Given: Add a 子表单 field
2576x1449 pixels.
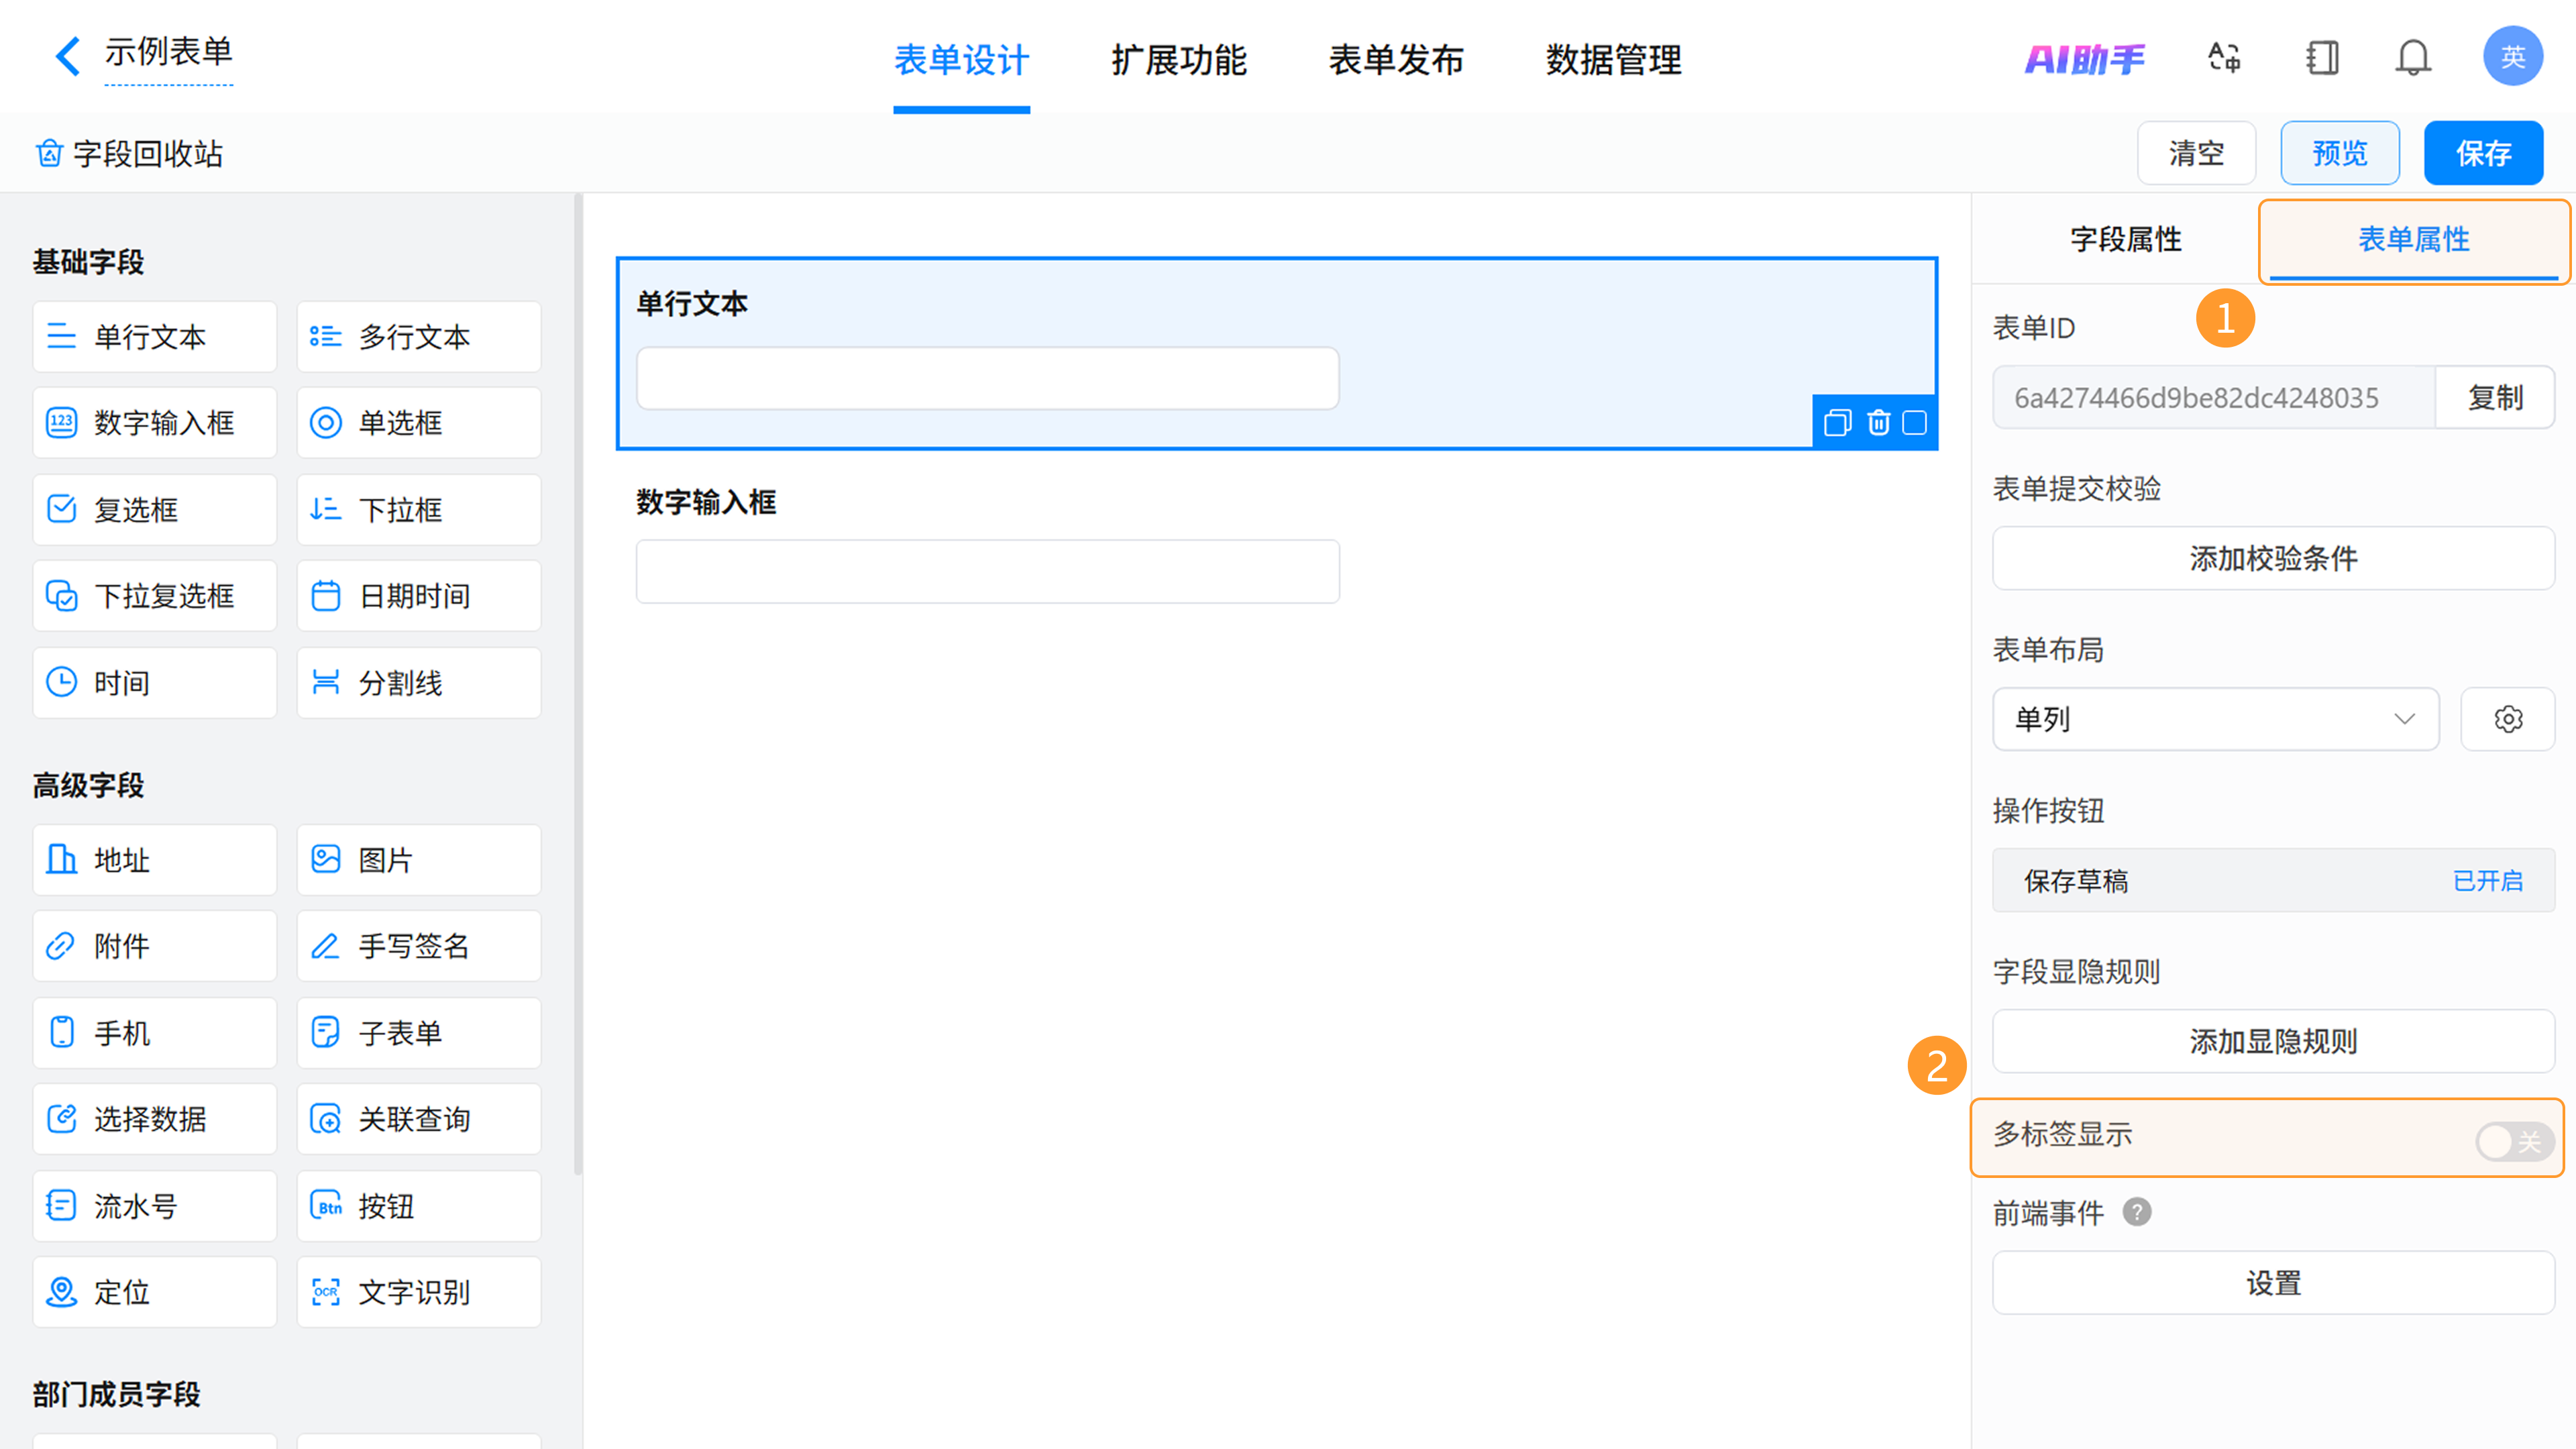Looking at the screenshot, I should point(419,1033).
